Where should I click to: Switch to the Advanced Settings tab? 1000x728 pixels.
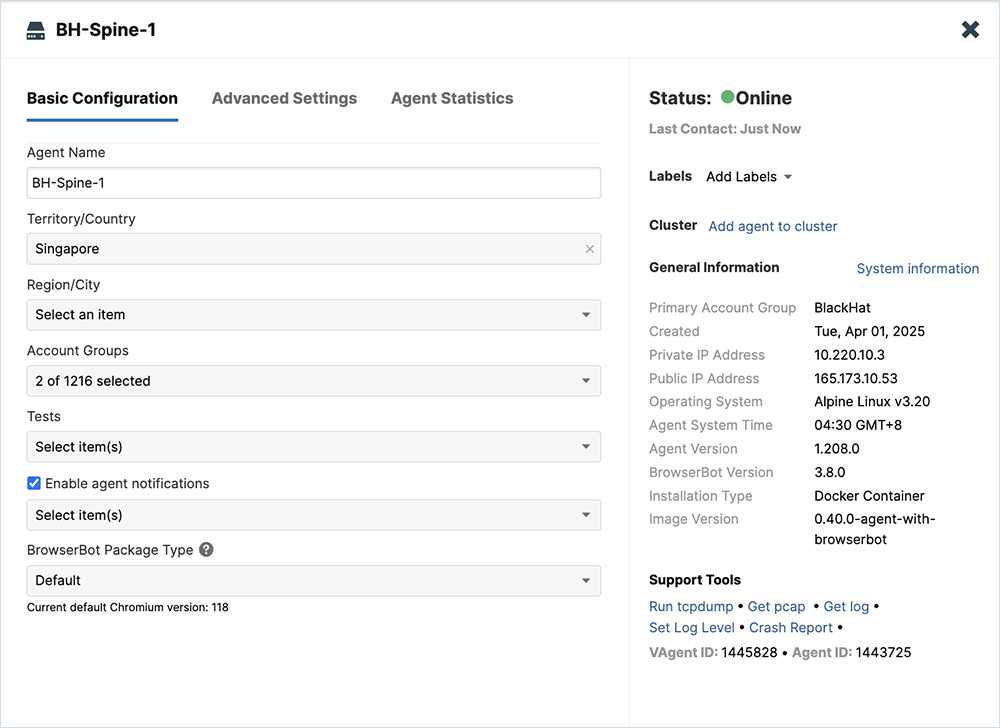284,98
